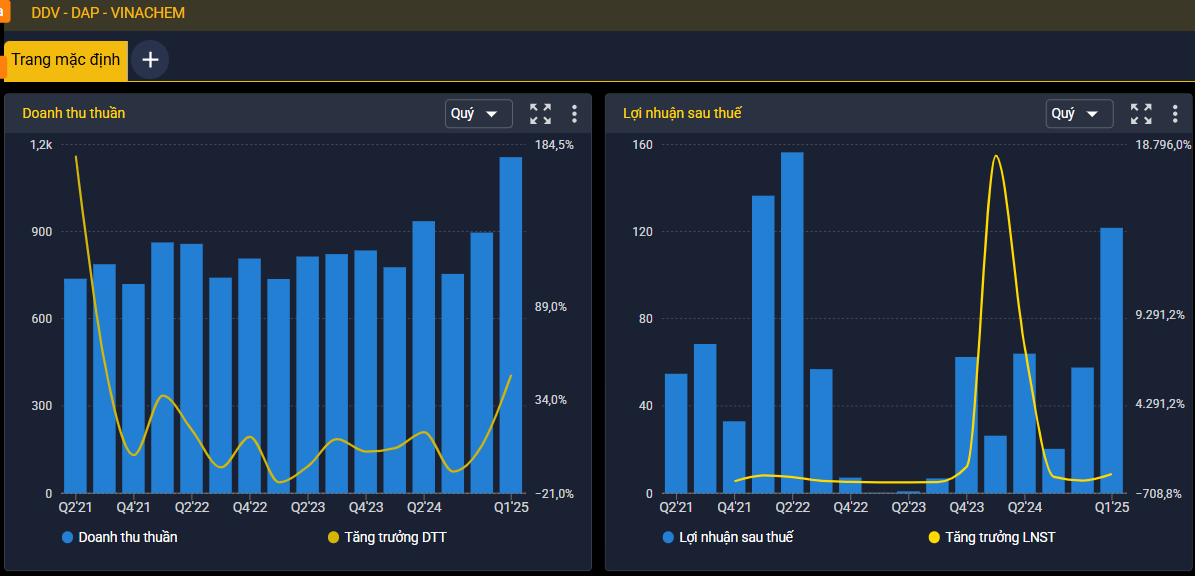Click yellow growth line peak in profit chart
This screenshot has height=576, width=1195.
[996, 156]
